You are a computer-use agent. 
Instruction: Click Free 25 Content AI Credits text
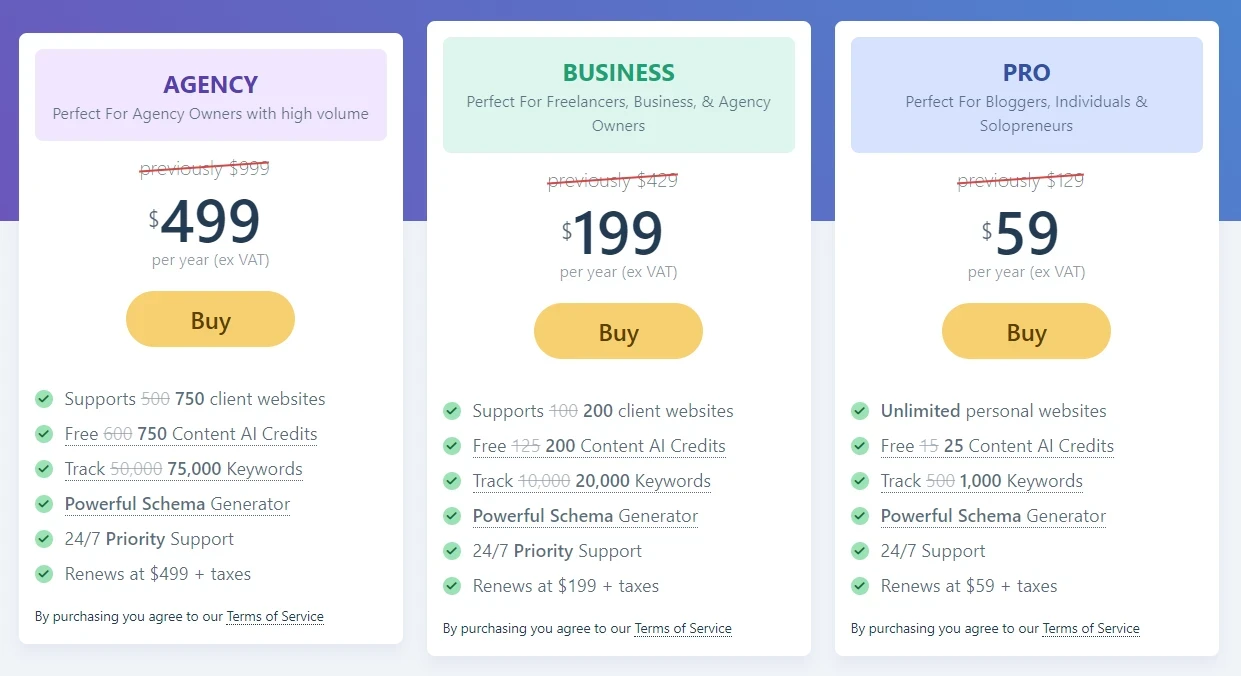point(997,446)
